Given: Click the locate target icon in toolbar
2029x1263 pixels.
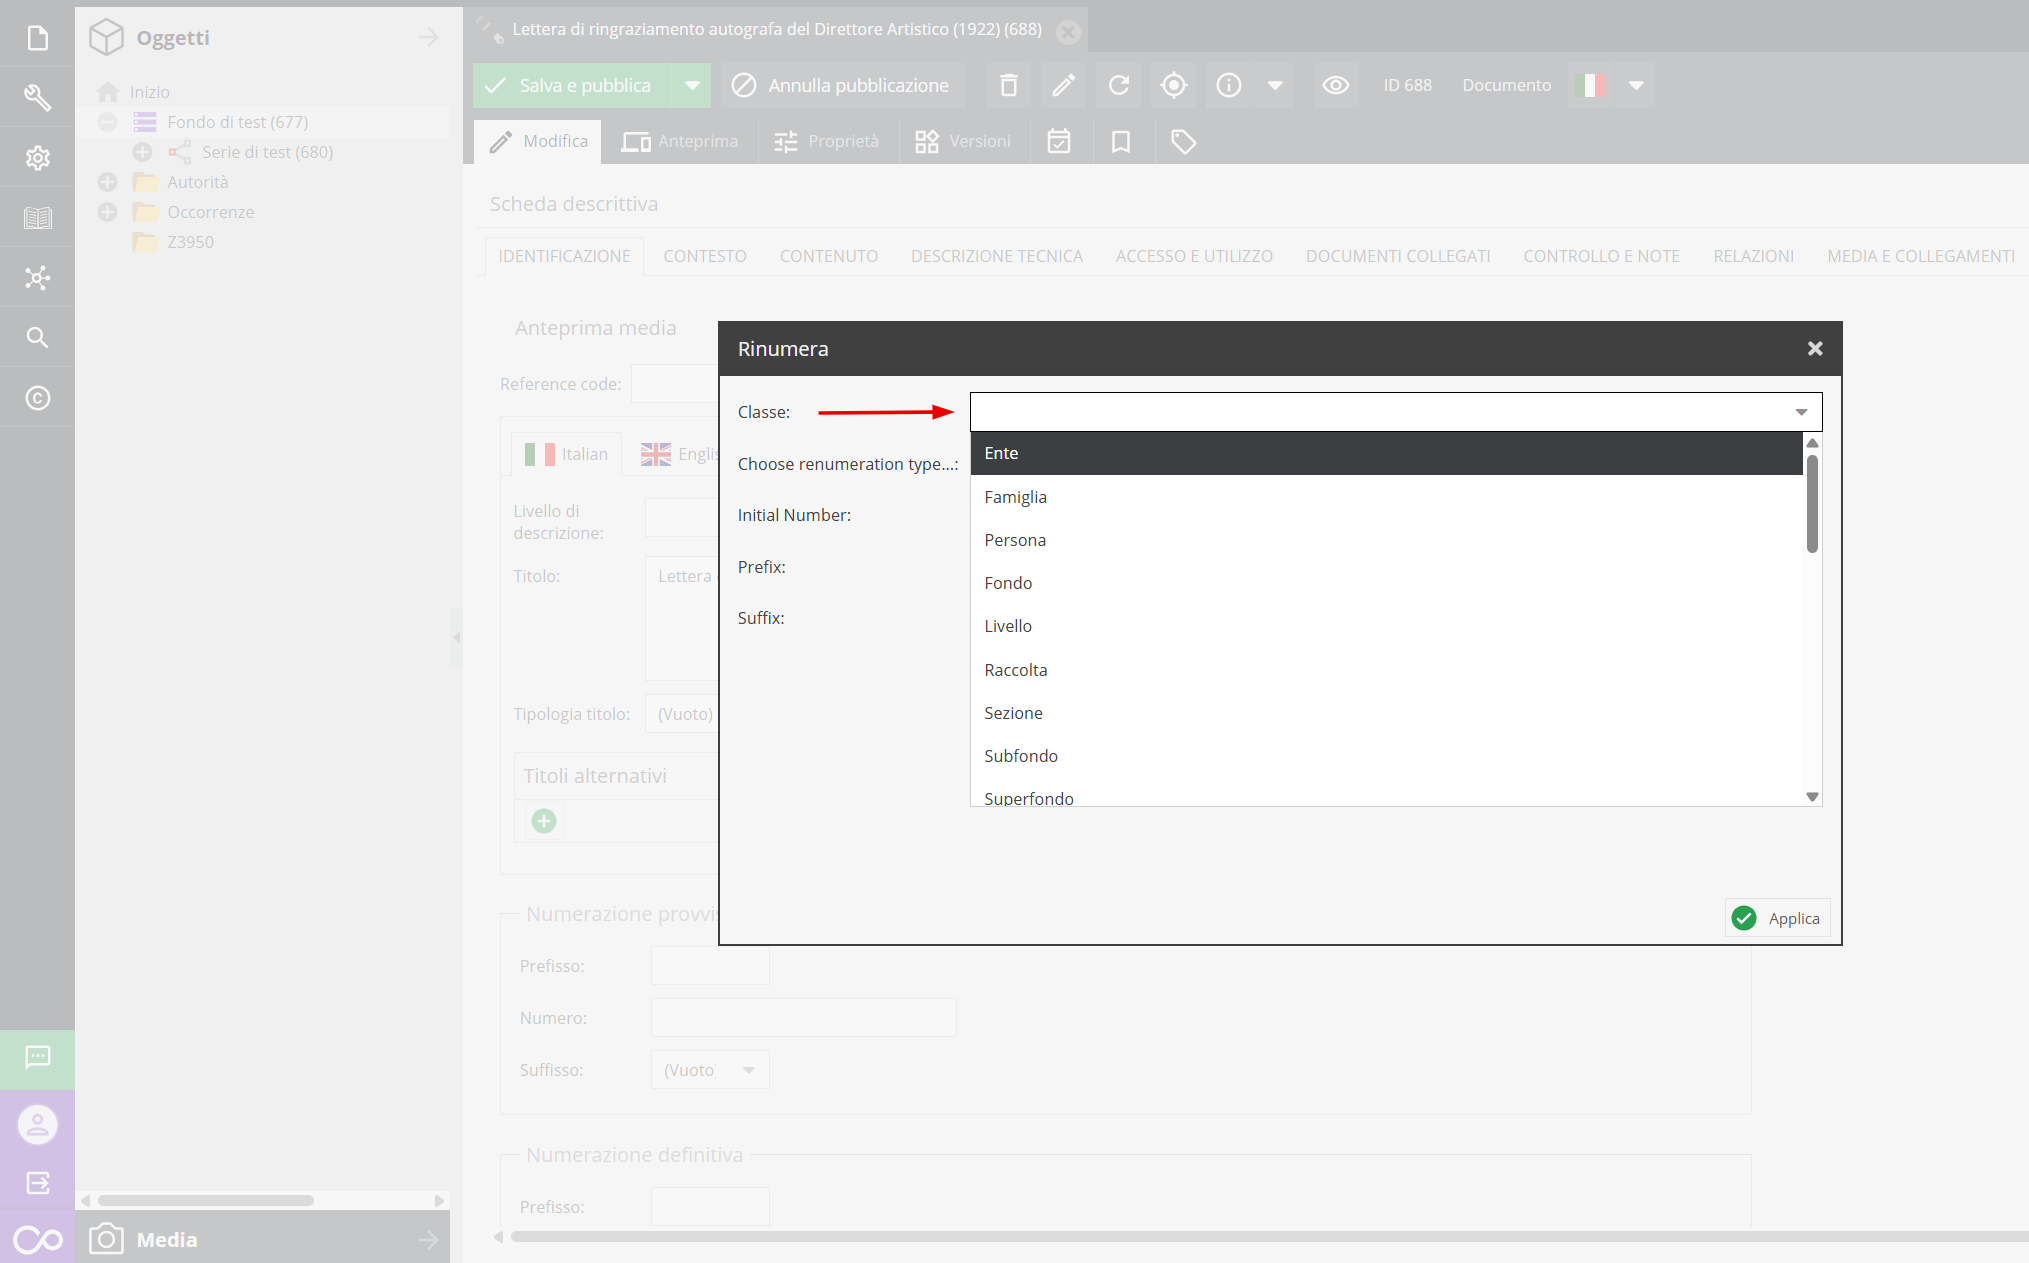Looking at the screenshot, I should point(1174,86).
